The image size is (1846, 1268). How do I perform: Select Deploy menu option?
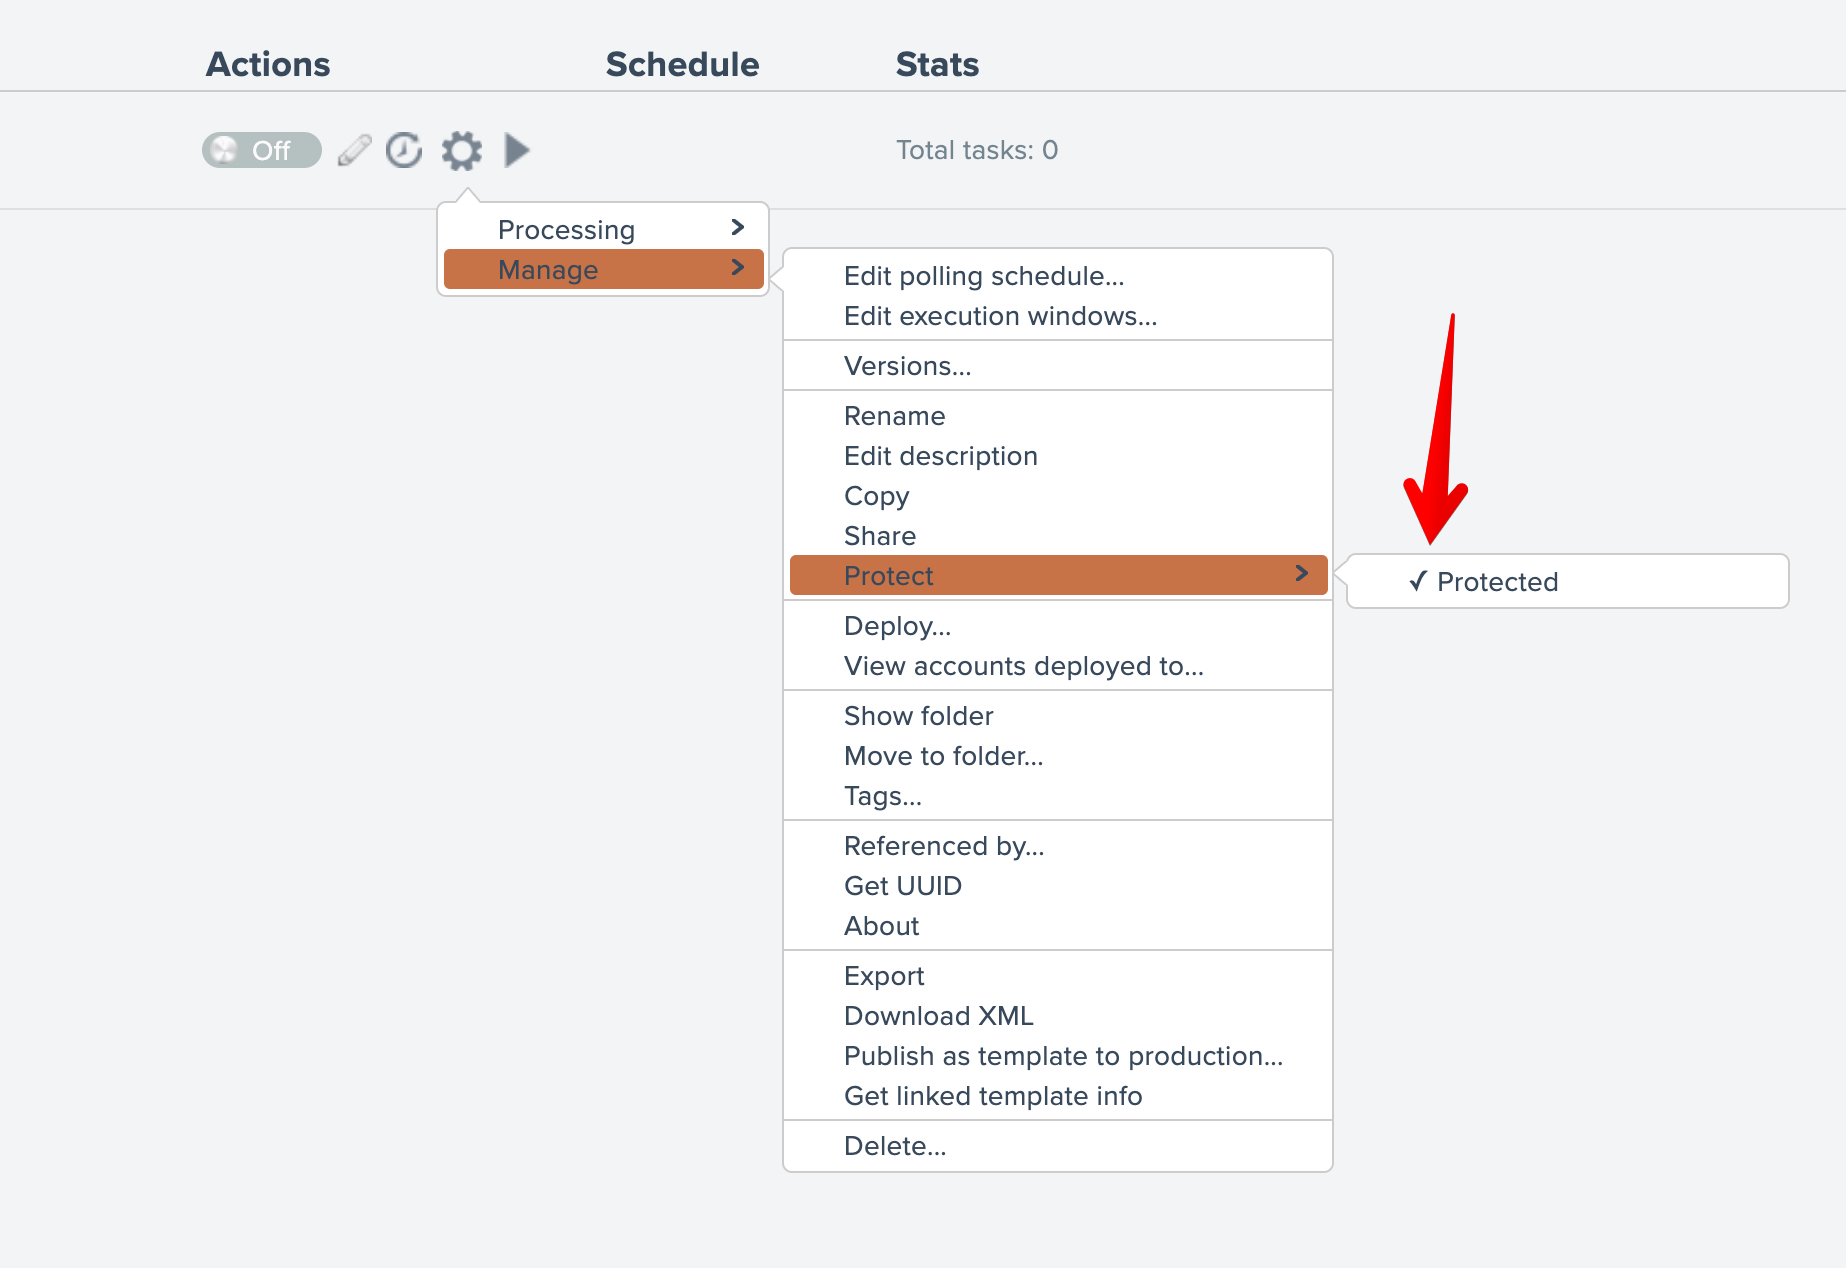click(x=897, y=626)
